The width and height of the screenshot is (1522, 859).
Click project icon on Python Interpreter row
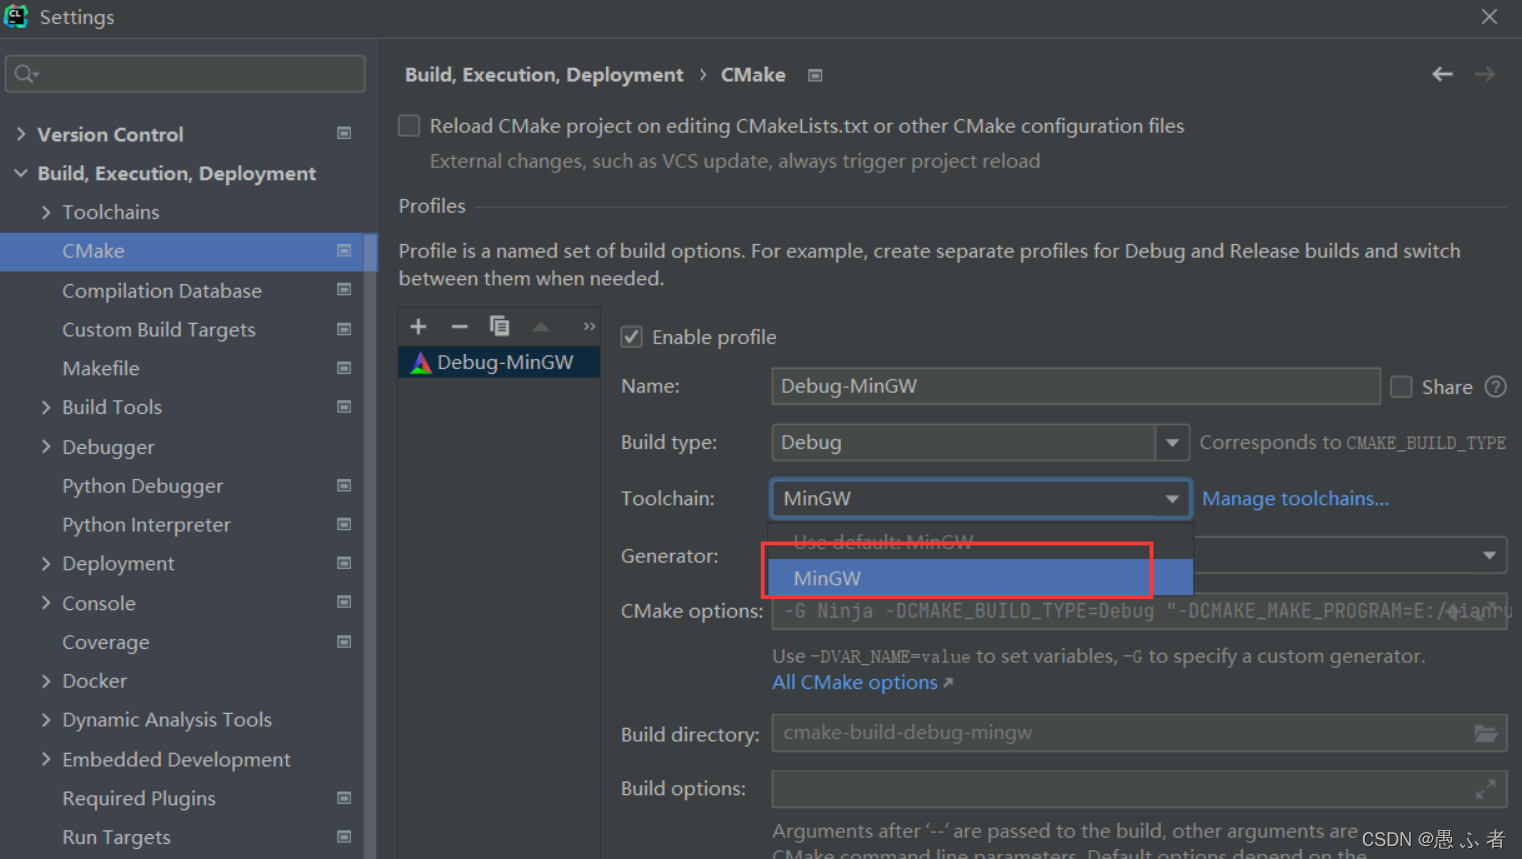click(x=344, y=524)
